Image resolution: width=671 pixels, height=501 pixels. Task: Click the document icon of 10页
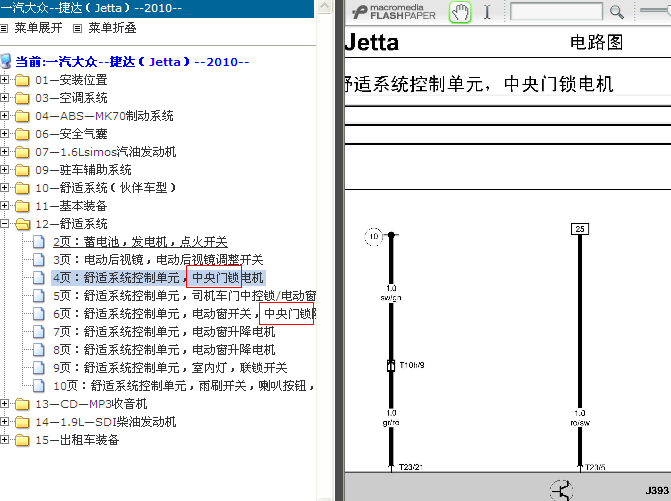point(39,385)
